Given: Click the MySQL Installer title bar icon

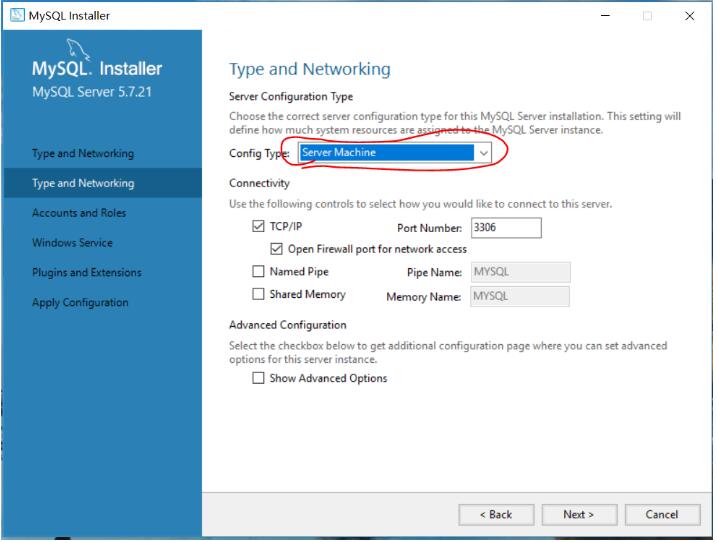Looking at the screenshot, I should pyautogui.click(x=12, y=15).
